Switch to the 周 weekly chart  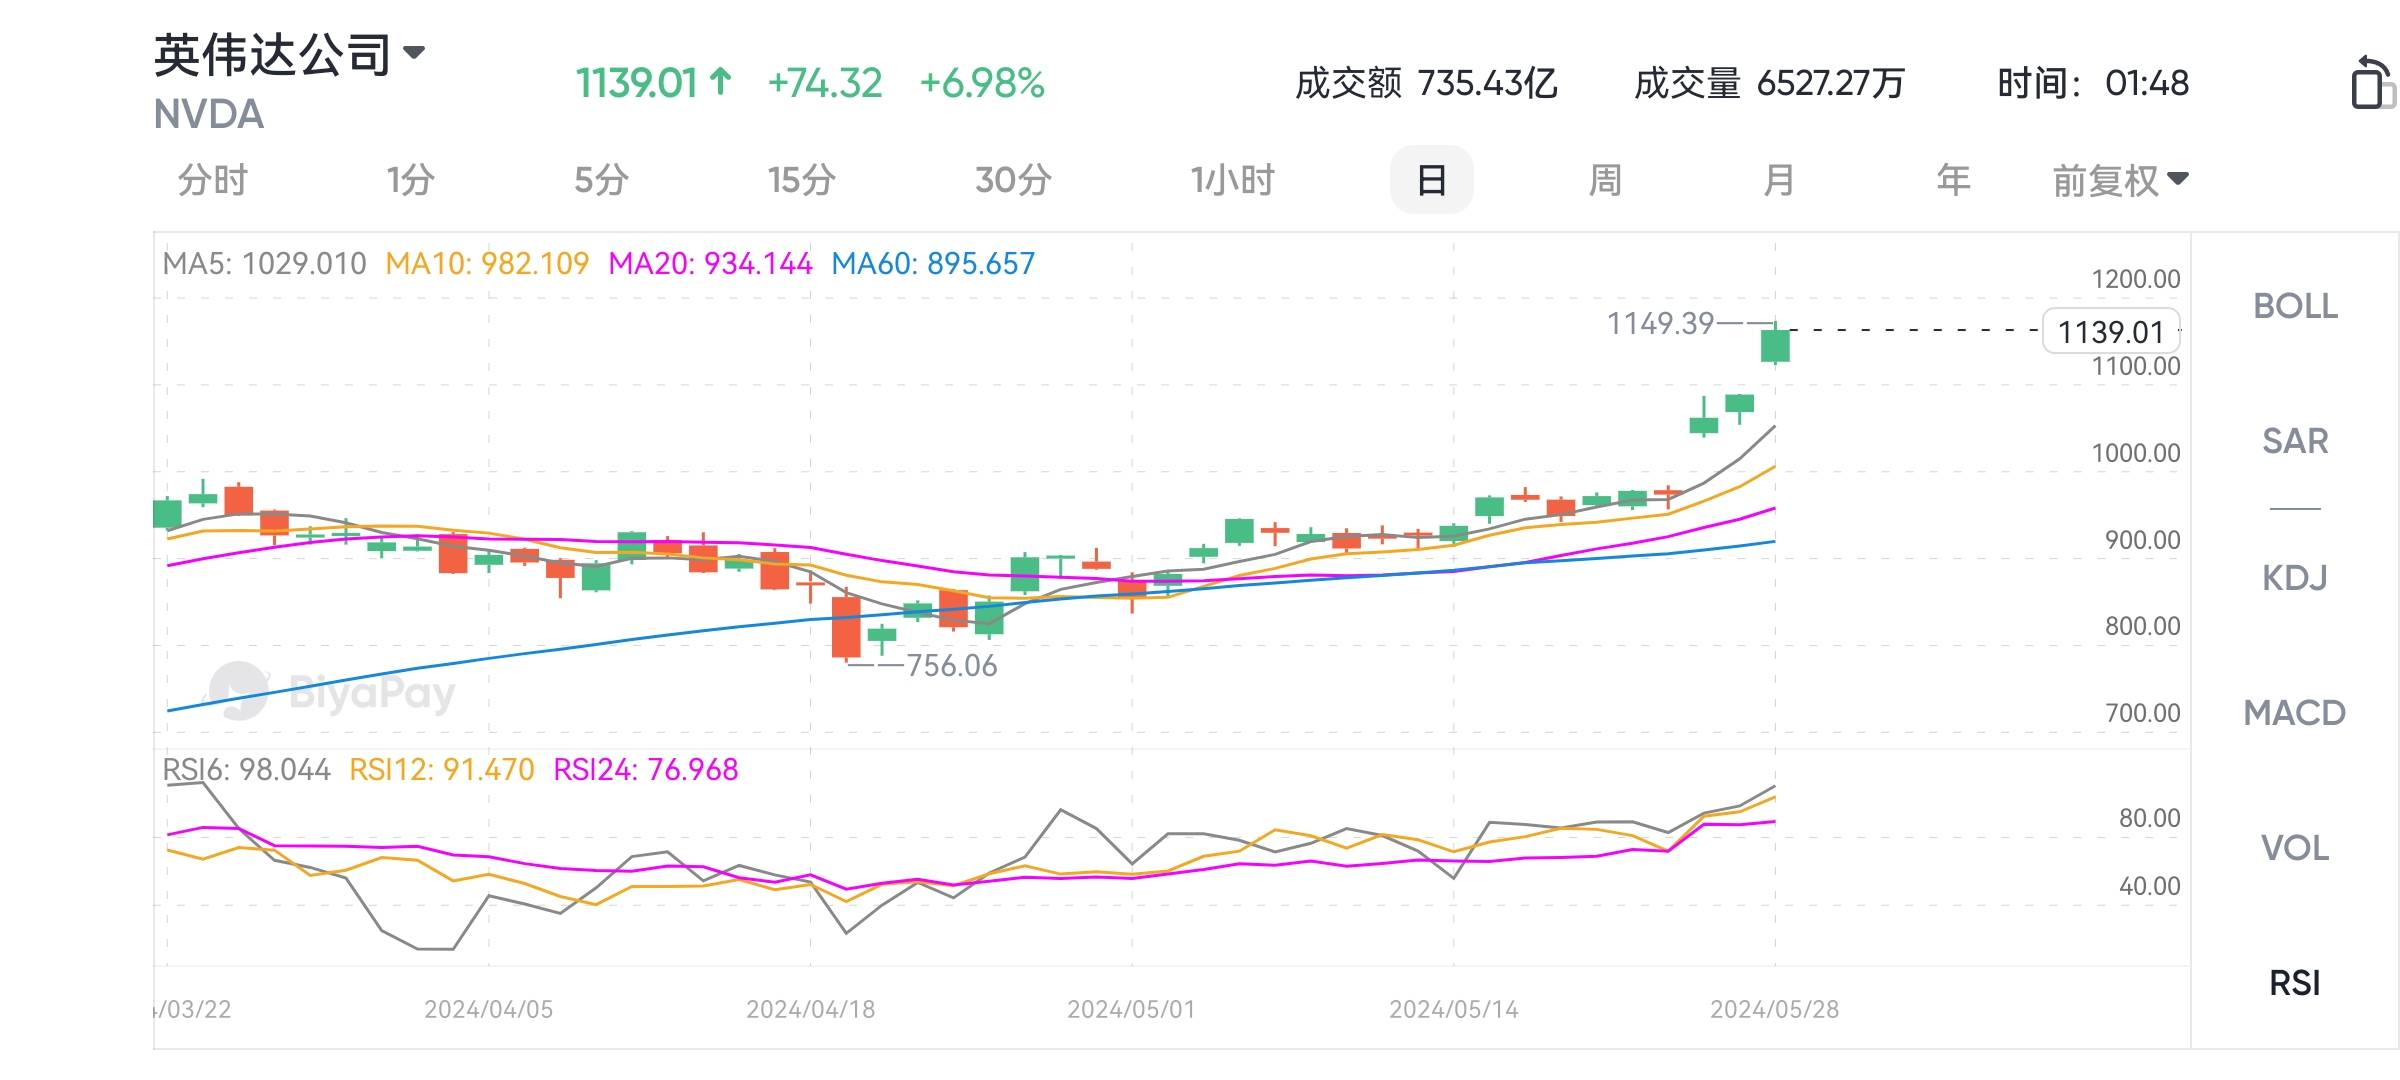pos(1605,180)
